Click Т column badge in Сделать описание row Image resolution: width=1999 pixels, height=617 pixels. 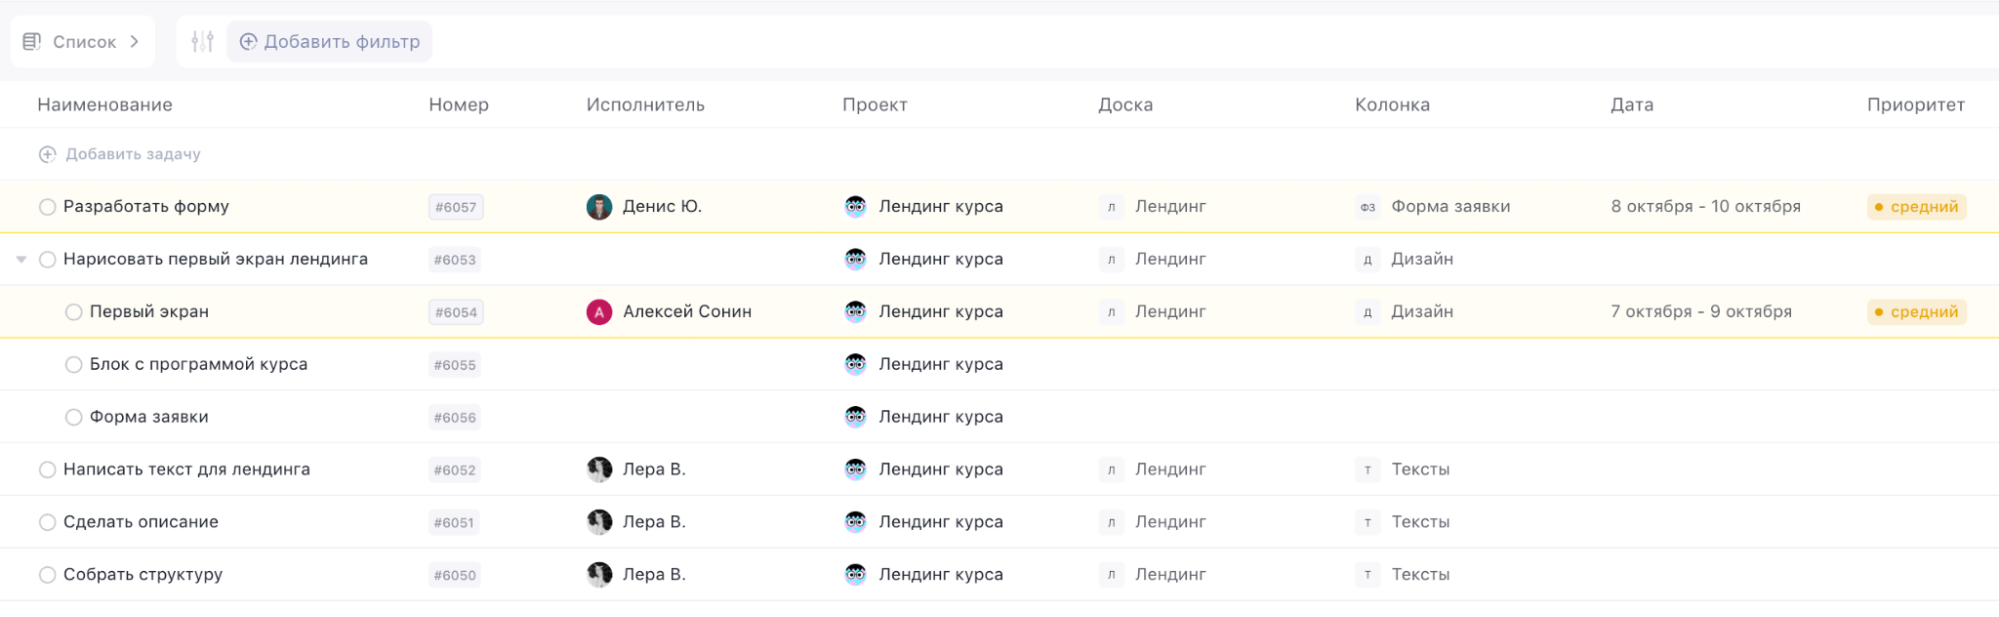[x=1367, y=522]
